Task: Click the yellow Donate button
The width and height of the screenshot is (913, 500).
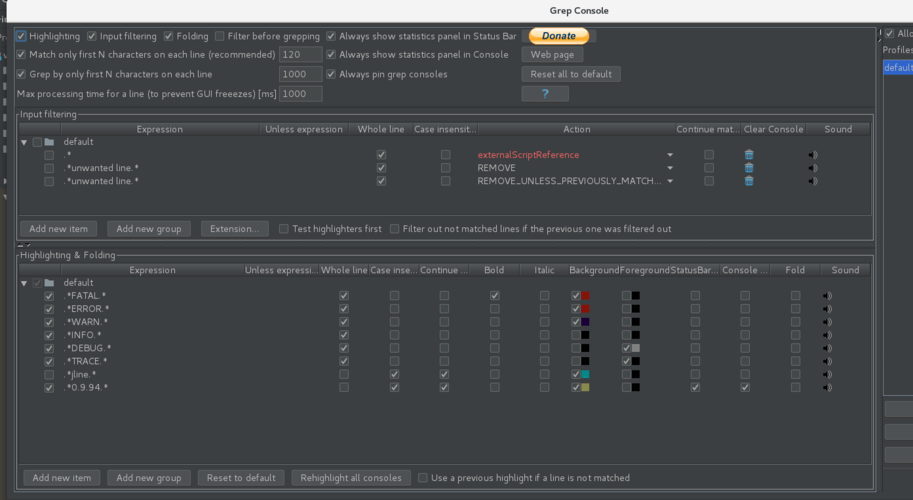Action: (559, 36)
